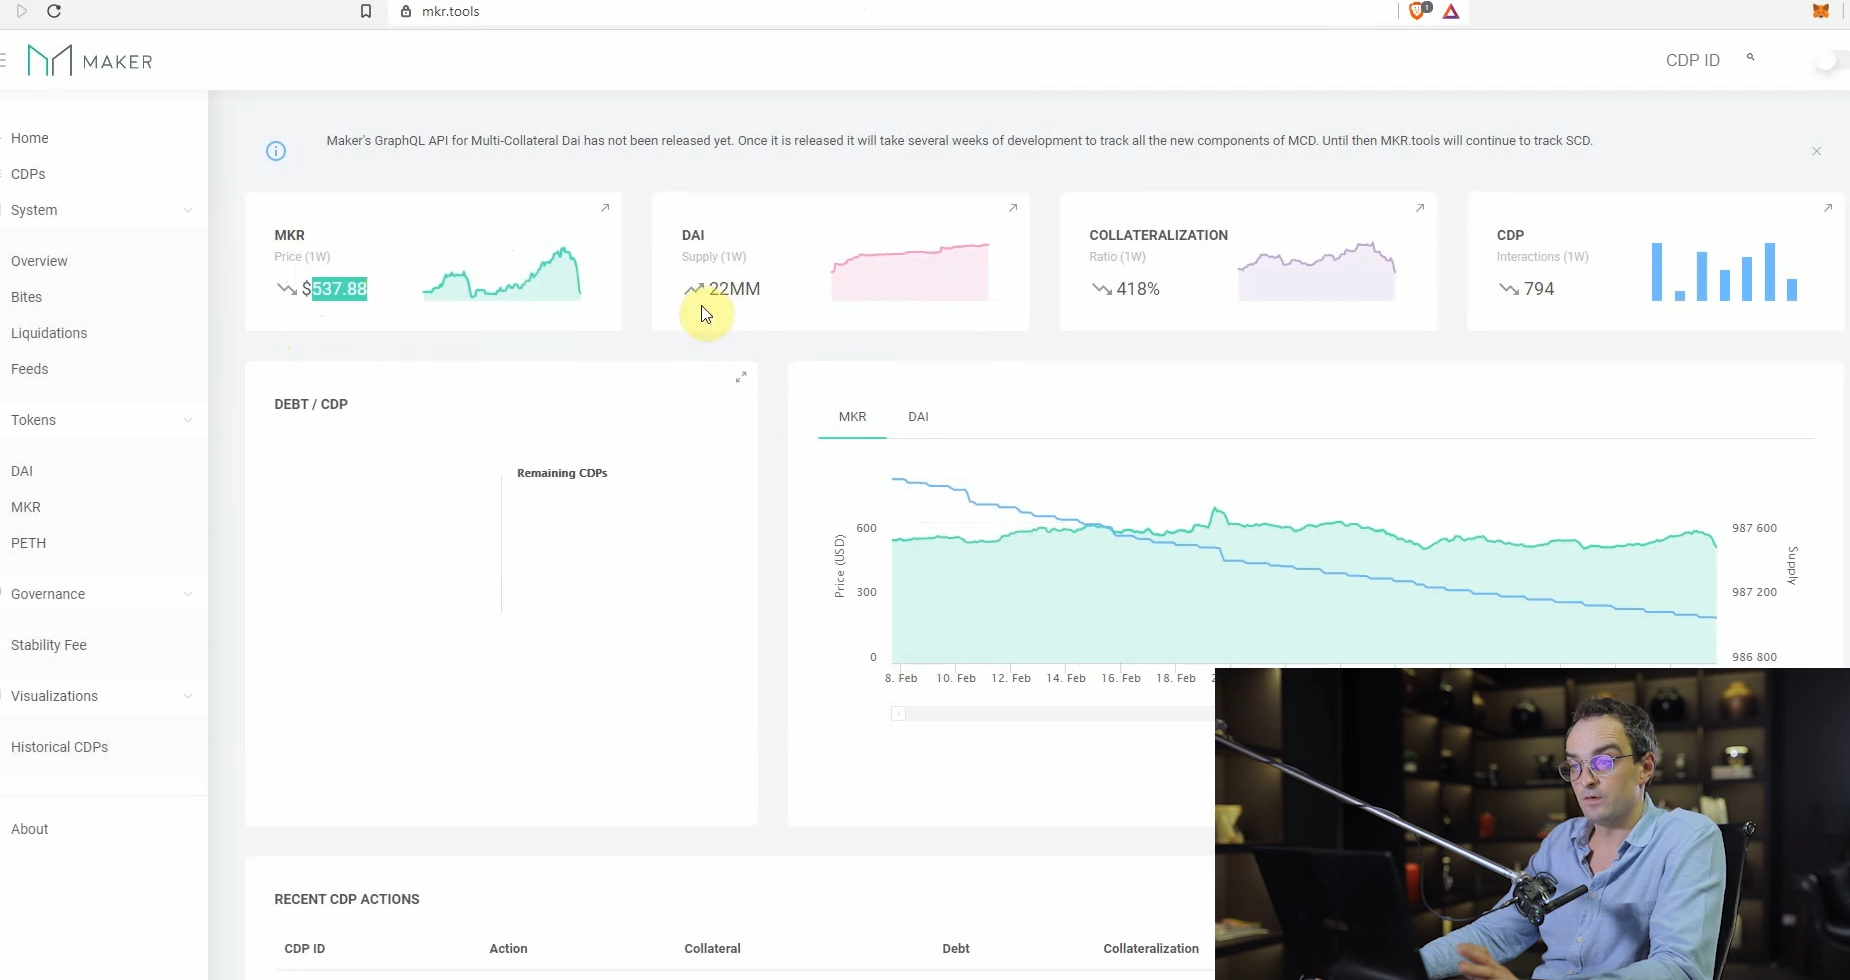1850x980 pixels.
Task: Switch to the DAI chart tab
Action: pos(918,417)
